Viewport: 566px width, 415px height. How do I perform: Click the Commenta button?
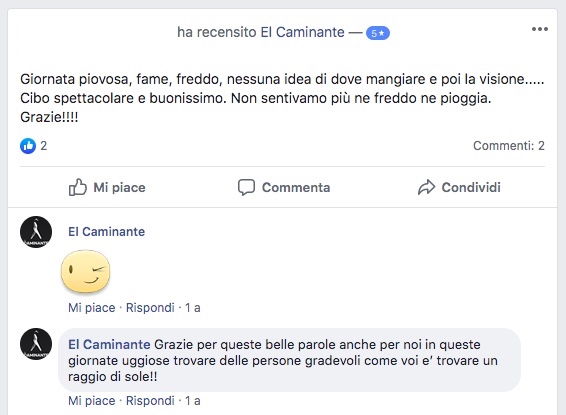284,187
